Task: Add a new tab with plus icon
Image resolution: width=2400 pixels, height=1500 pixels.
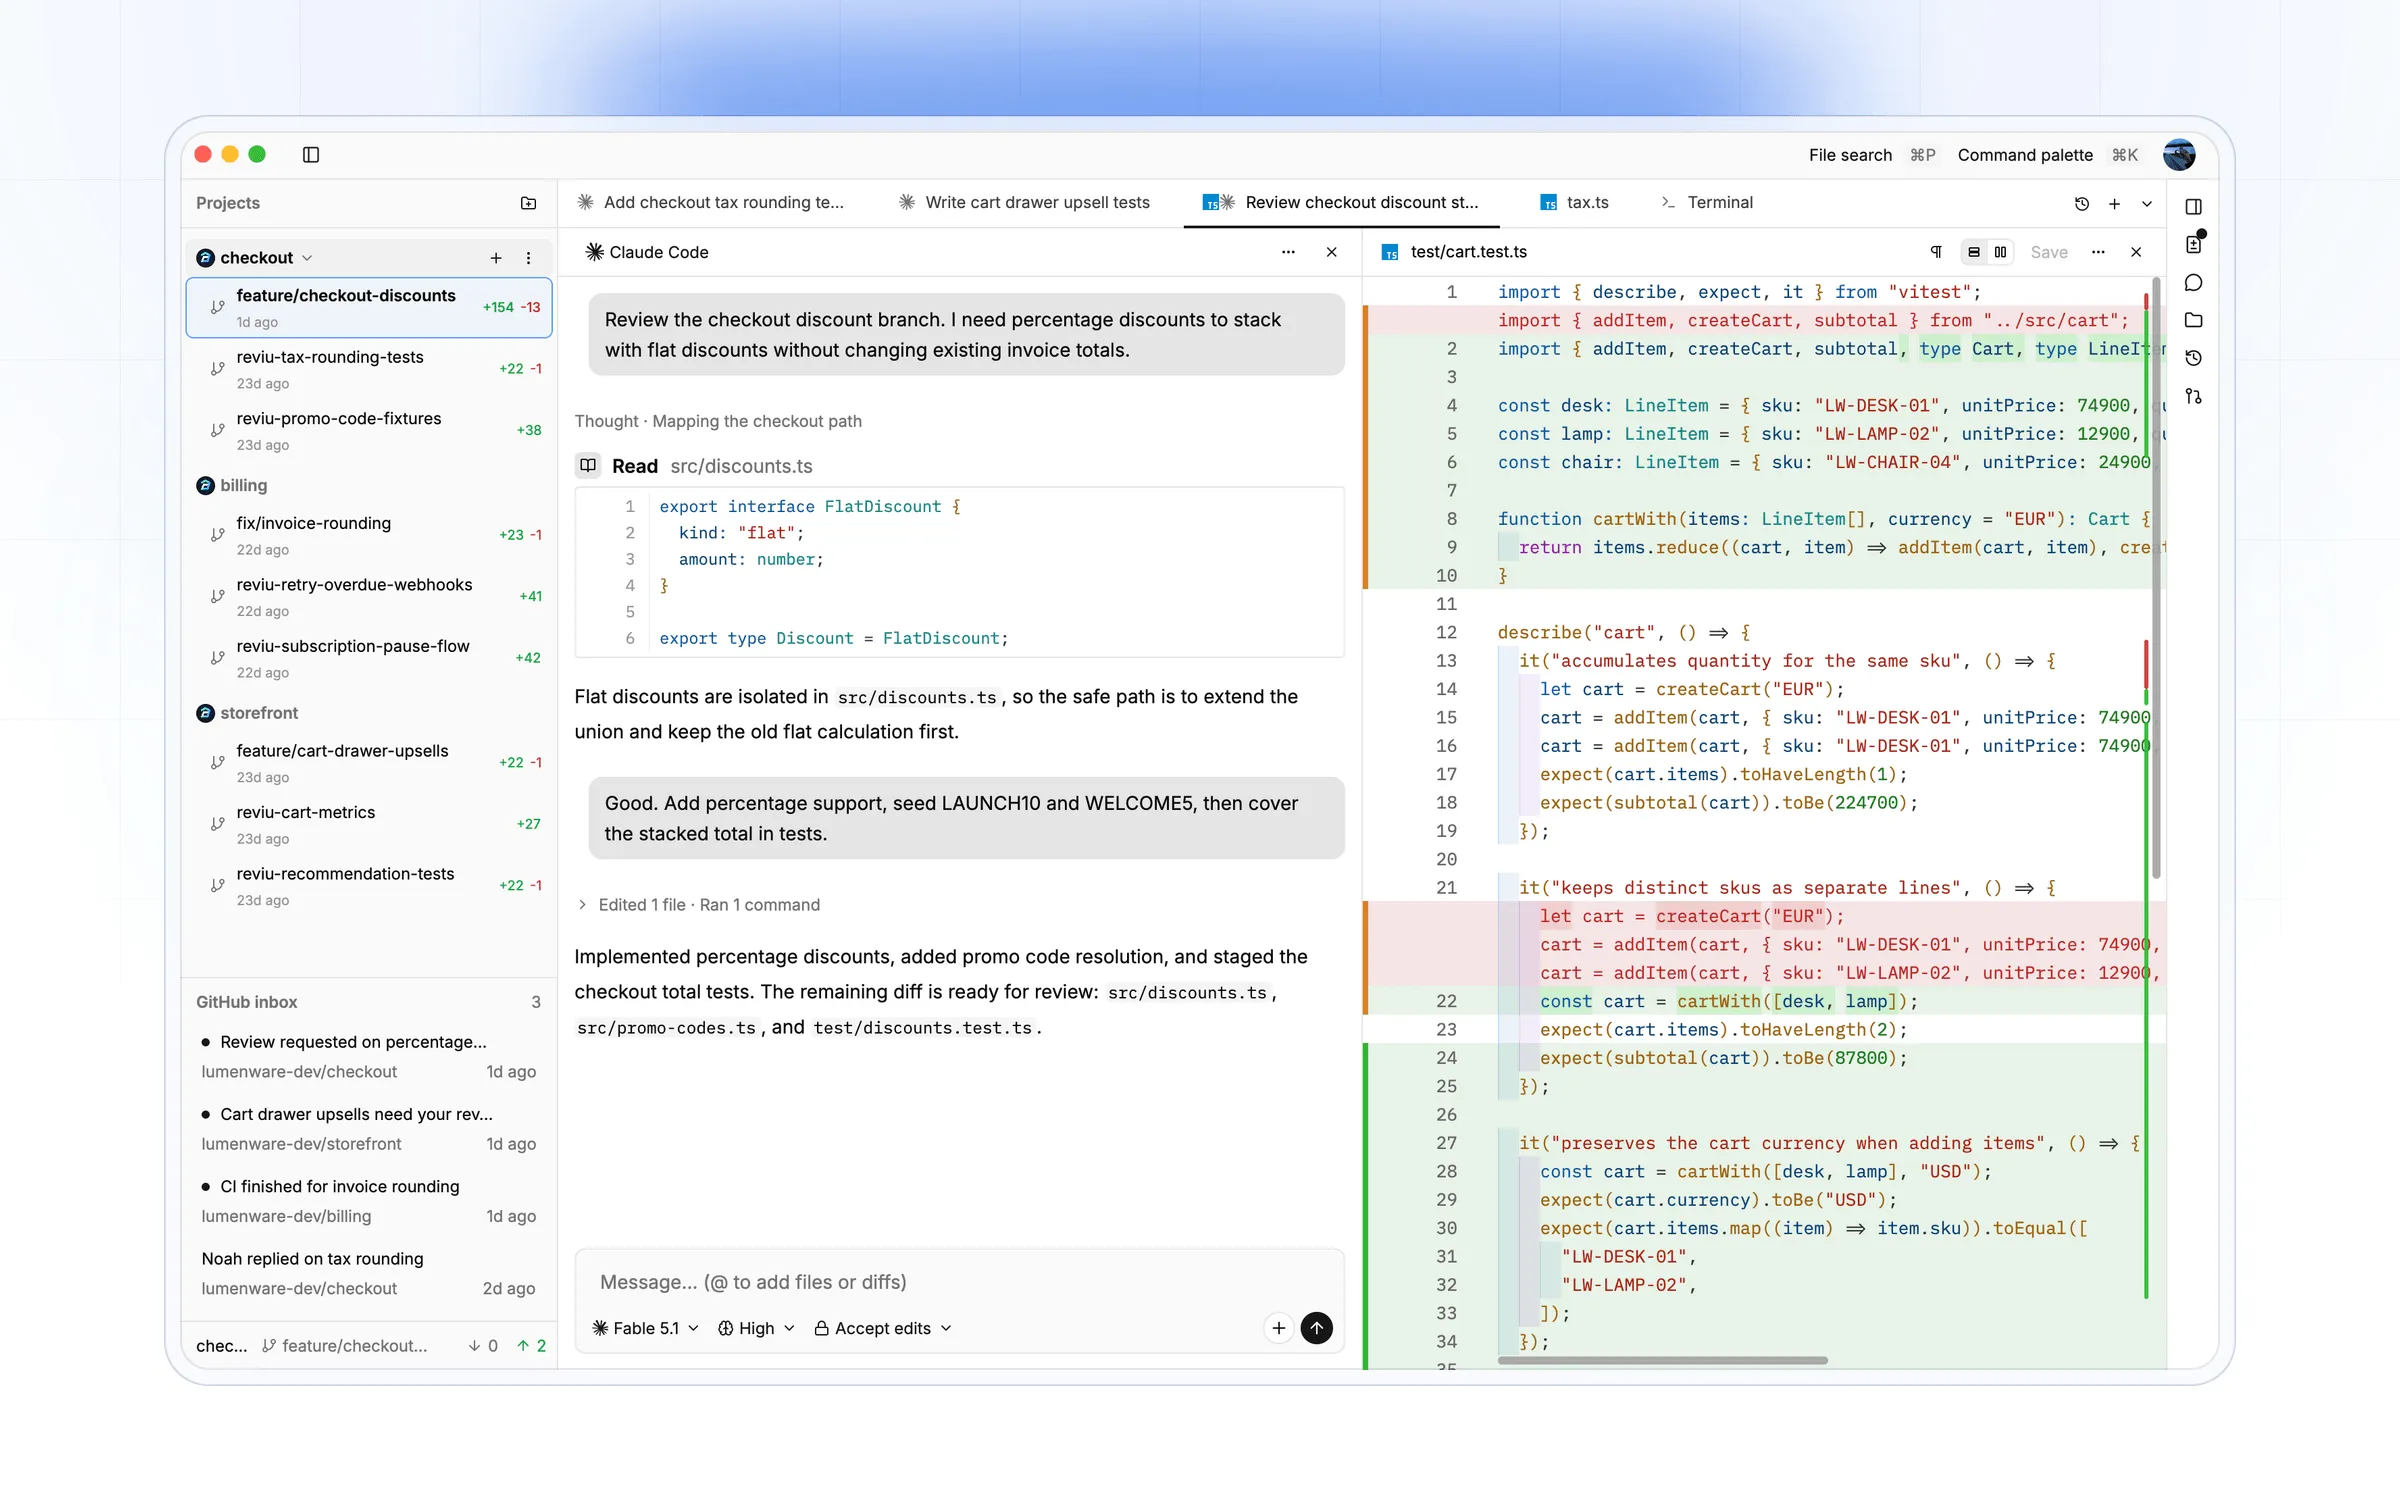Action: [2115, 203]
